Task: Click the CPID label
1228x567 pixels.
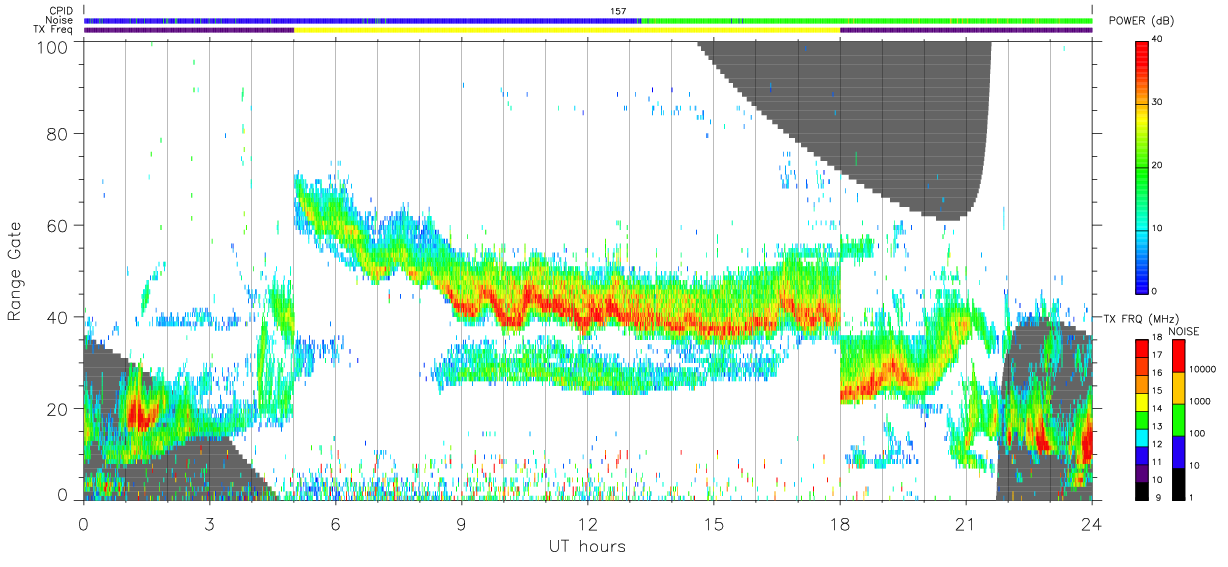Action: [x=61, y=11]
